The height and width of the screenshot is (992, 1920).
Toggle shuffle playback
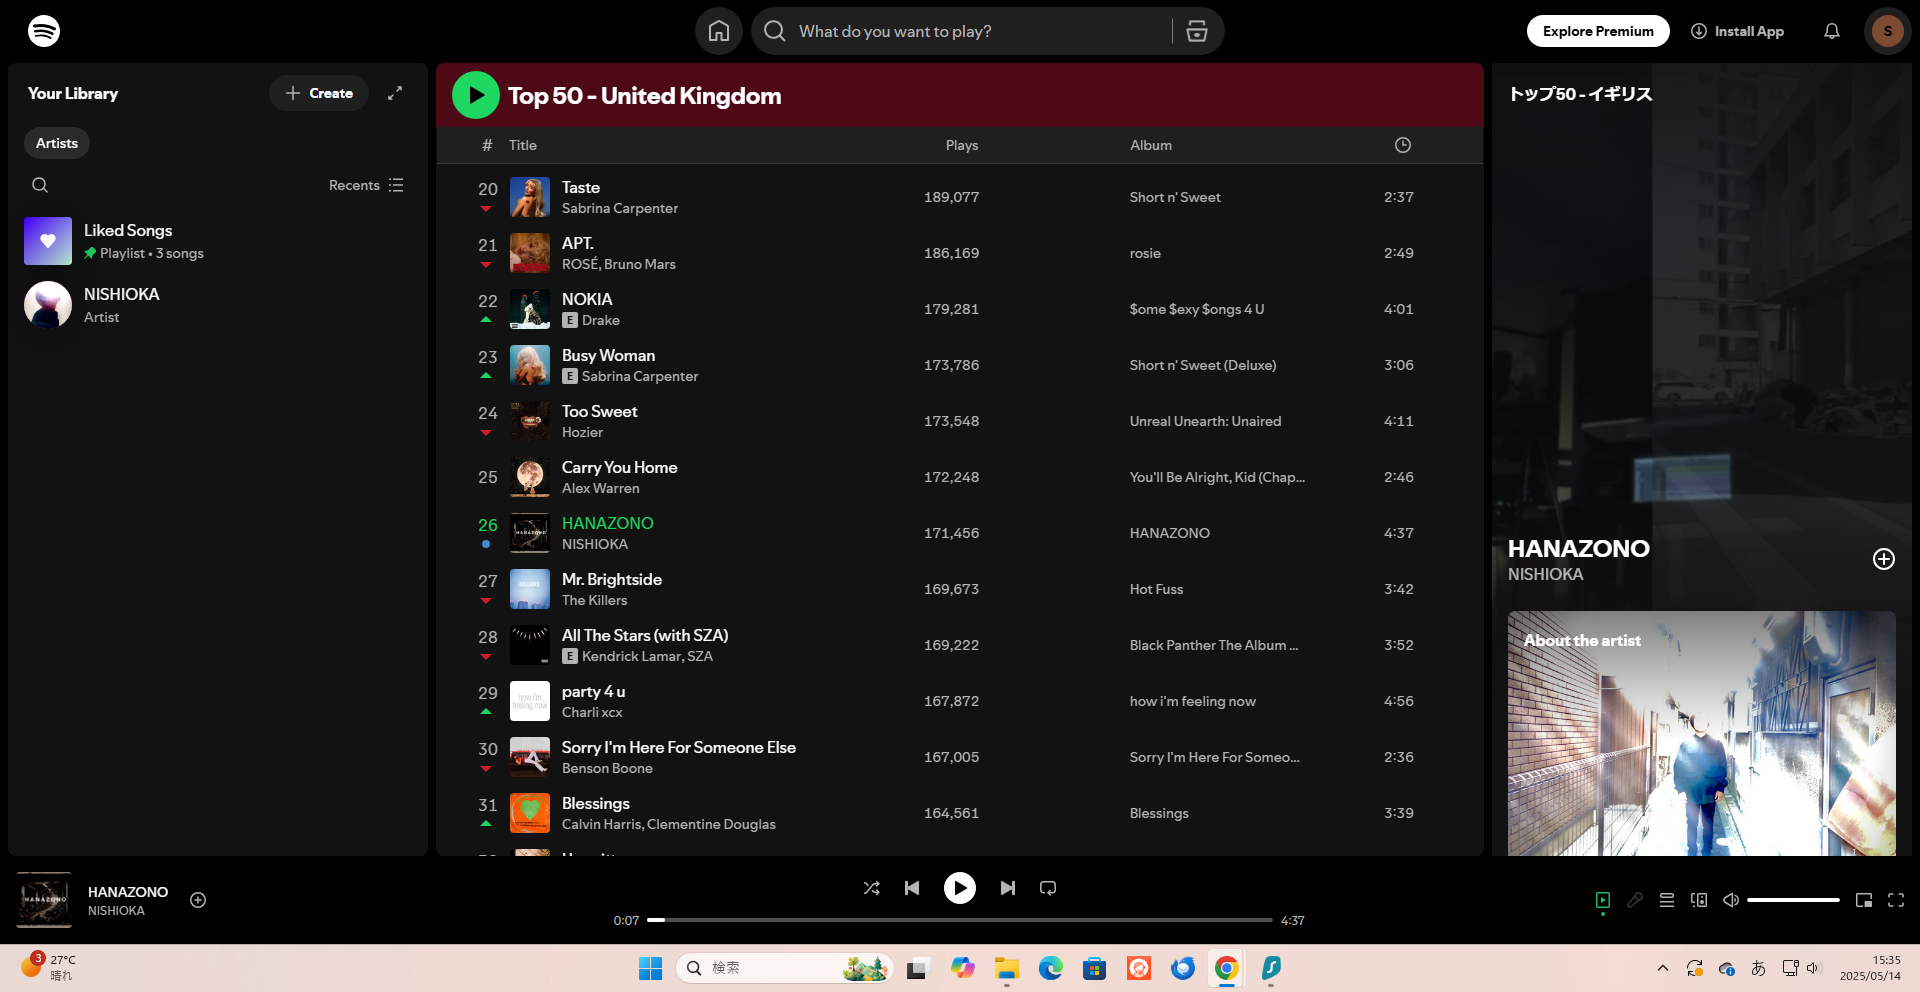[871, 888]
